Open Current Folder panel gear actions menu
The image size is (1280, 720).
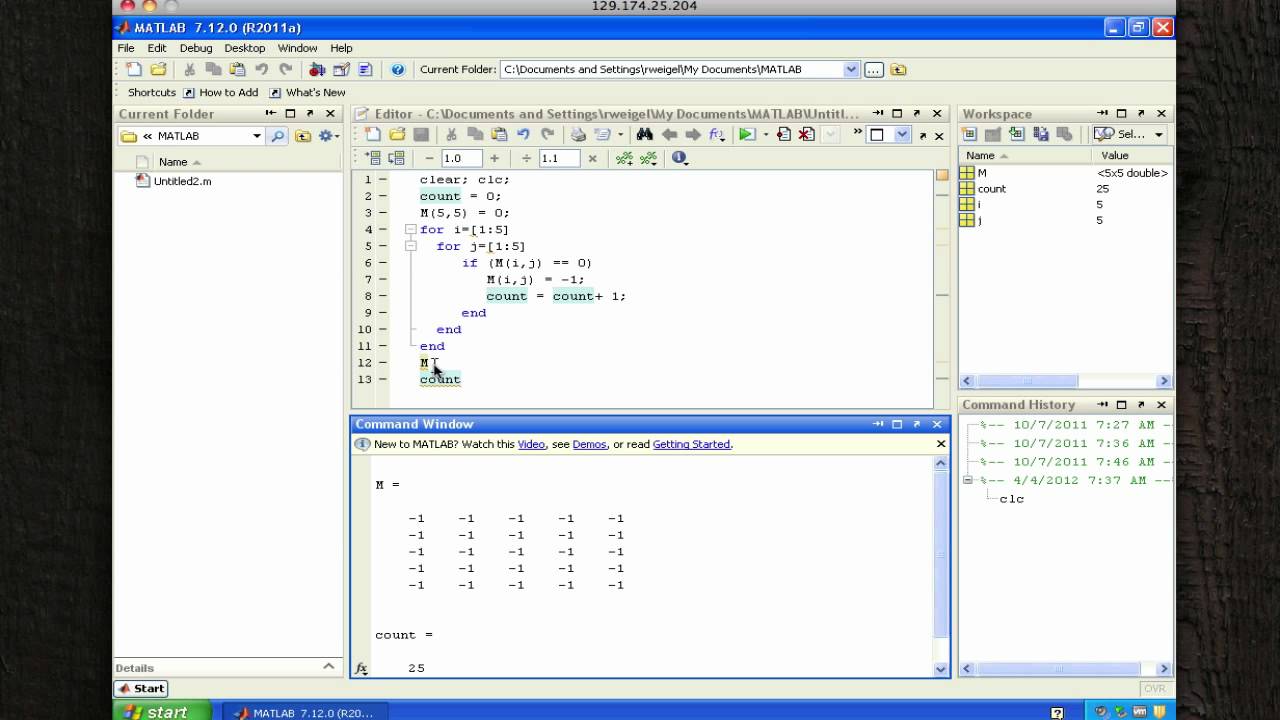click(329, 136)
